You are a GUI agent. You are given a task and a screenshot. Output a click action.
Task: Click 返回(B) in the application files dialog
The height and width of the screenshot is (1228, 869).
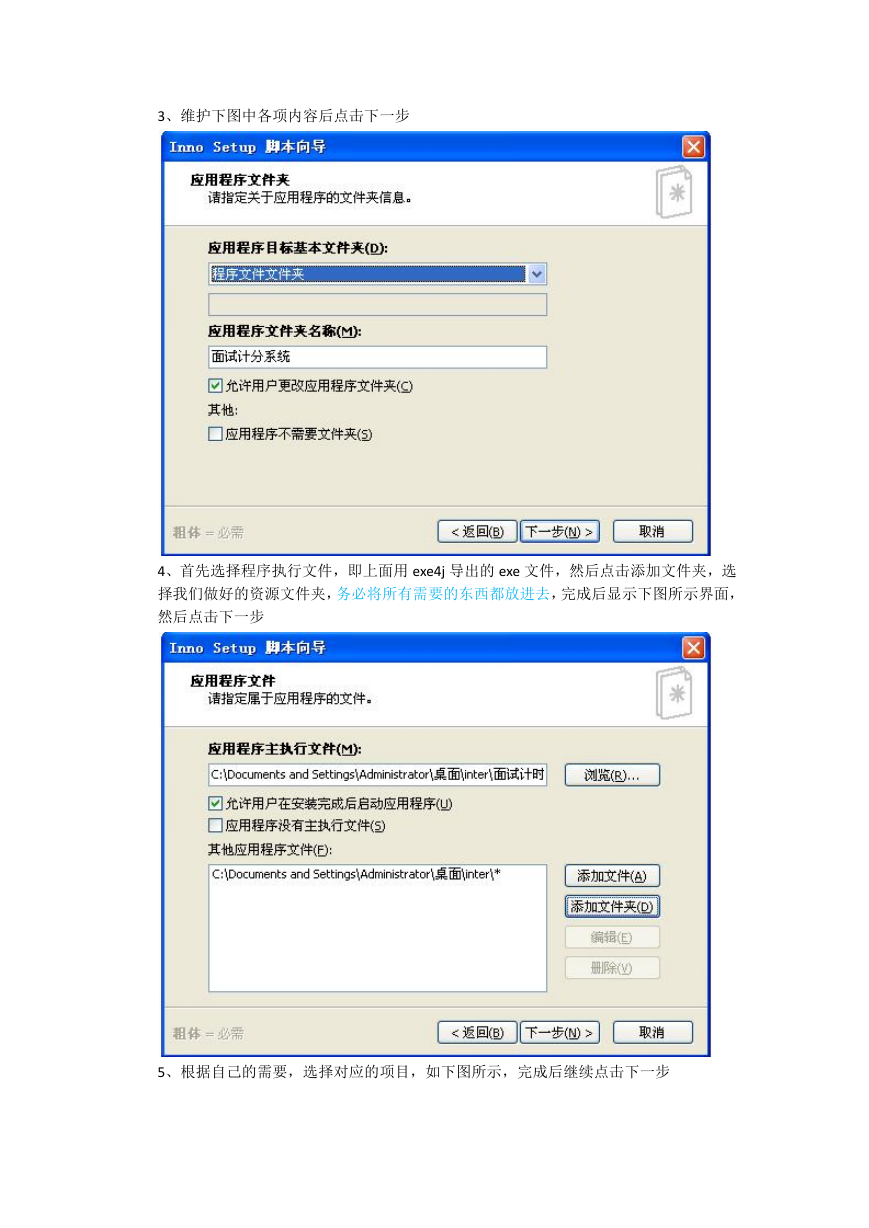(x=477, y=1032)
